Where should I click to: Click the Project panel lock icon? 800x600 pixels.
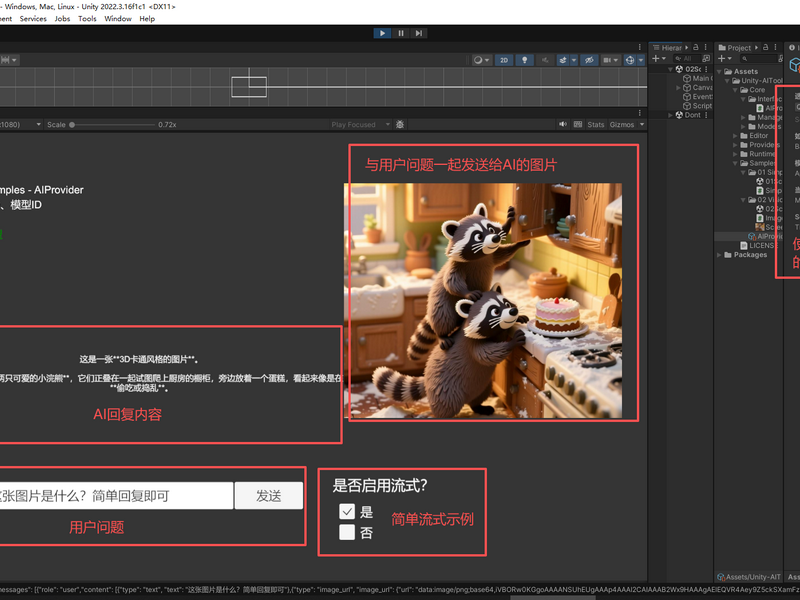click(x=765, y=47)
